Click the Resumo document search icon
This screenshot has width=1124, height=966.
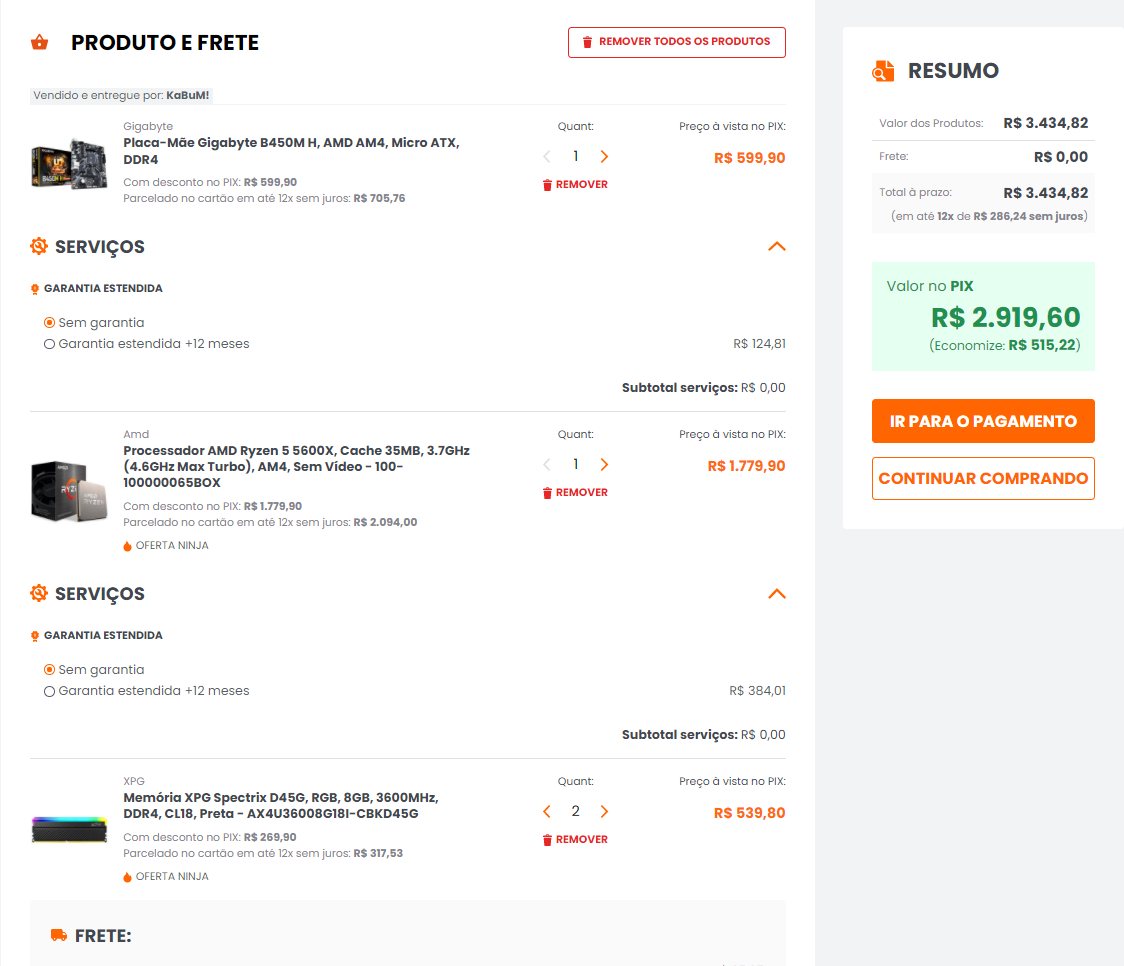pyautogui.click(x=883, y=71)
